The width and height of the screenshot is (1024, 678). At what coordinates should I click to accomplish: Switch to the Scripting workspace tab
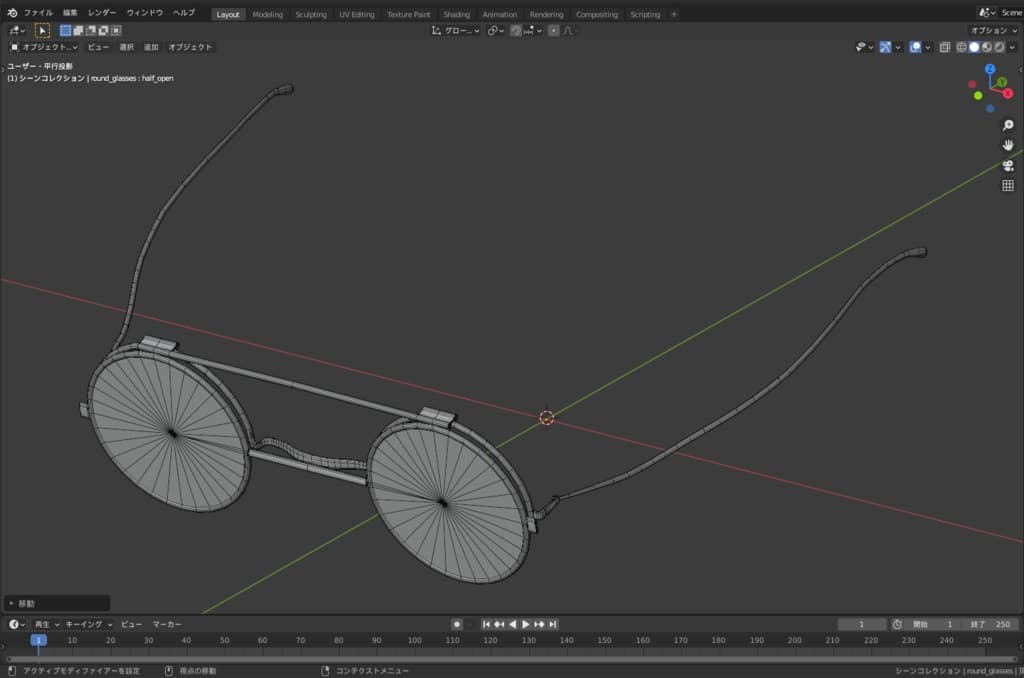pyautogui.click(x=645, y=14)
